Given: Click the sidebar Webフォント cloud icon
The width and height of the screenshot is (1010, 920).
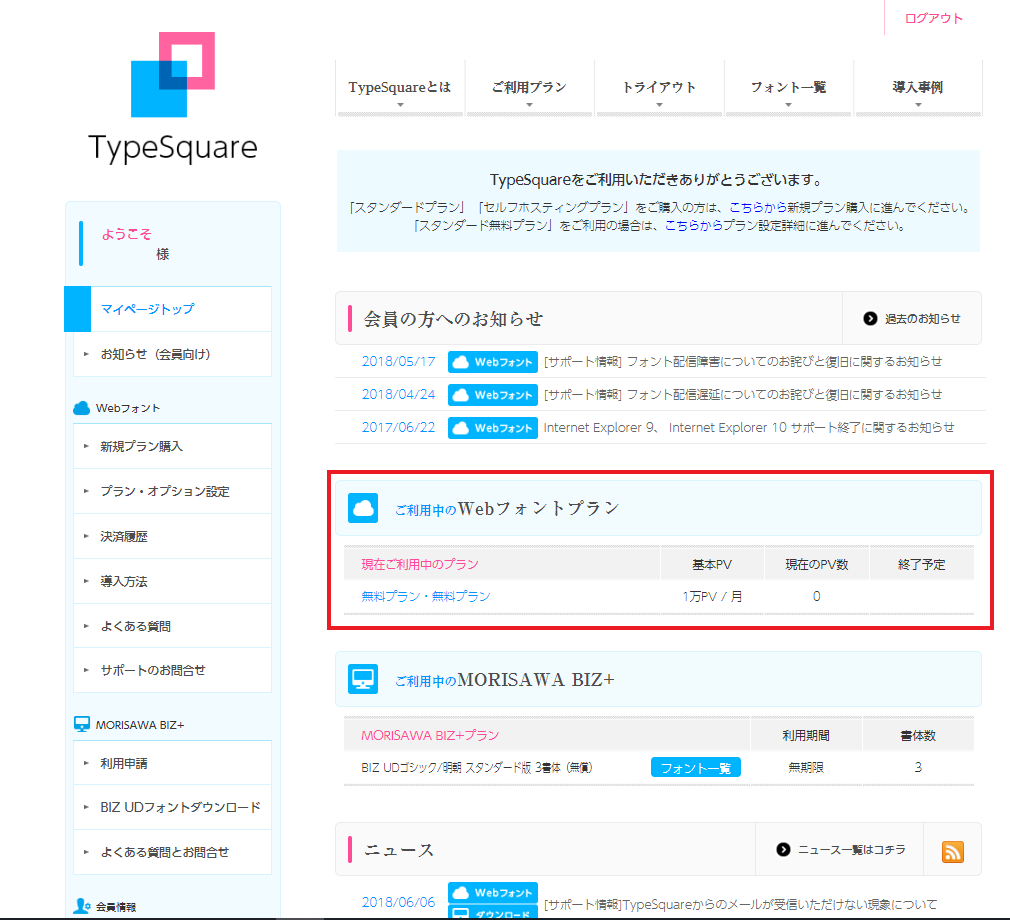Looking at the screenshot, I should pos(82,408).
